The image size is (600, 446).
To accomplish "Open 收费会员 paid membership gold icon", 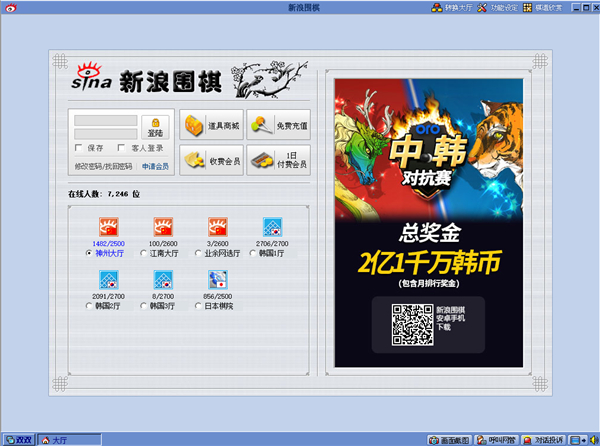I will 212,160.
